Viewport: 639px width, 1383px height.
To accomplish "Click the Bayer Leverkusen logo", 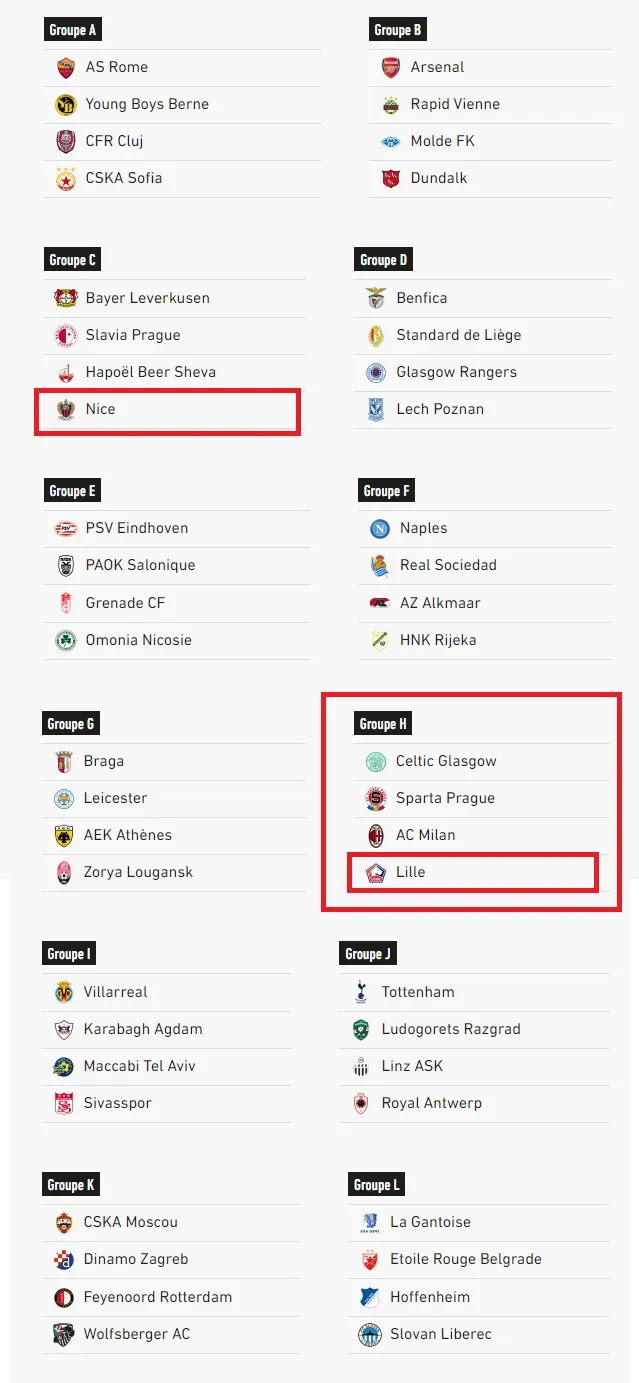I will [x=66, y=298].
